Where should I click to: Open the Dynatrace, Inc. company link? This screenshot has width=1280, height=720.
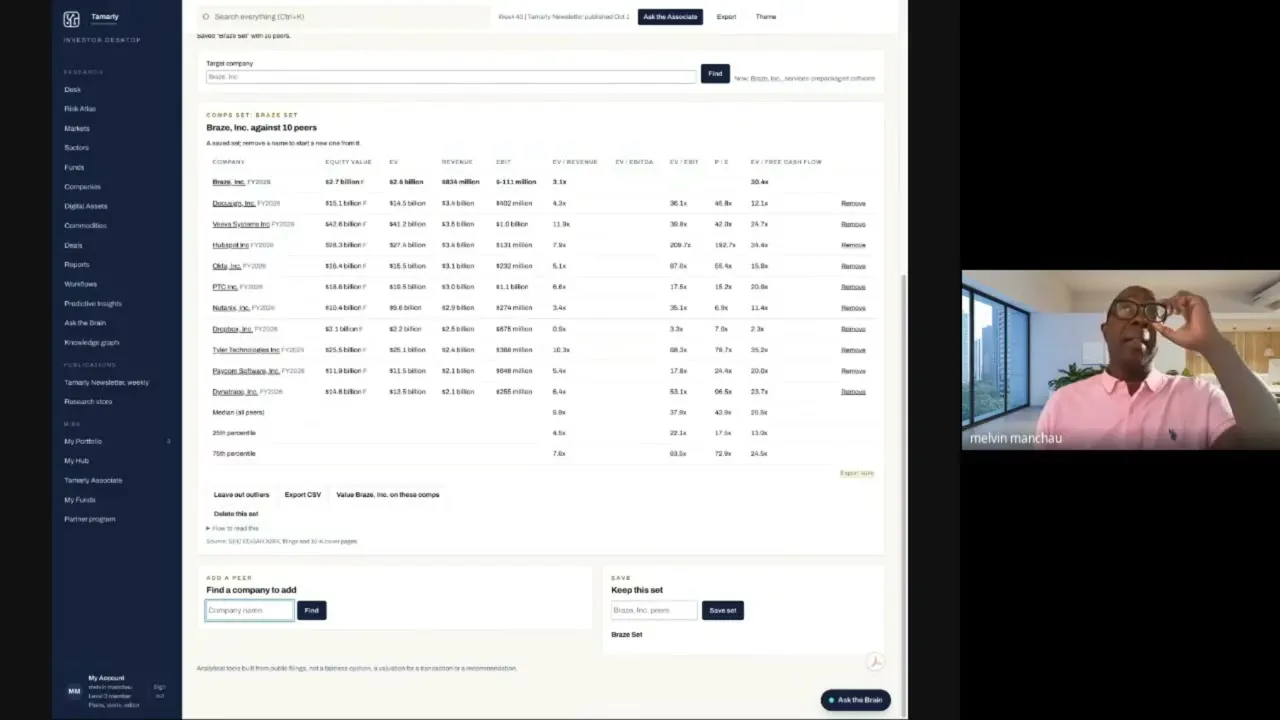tap(235, 392)
